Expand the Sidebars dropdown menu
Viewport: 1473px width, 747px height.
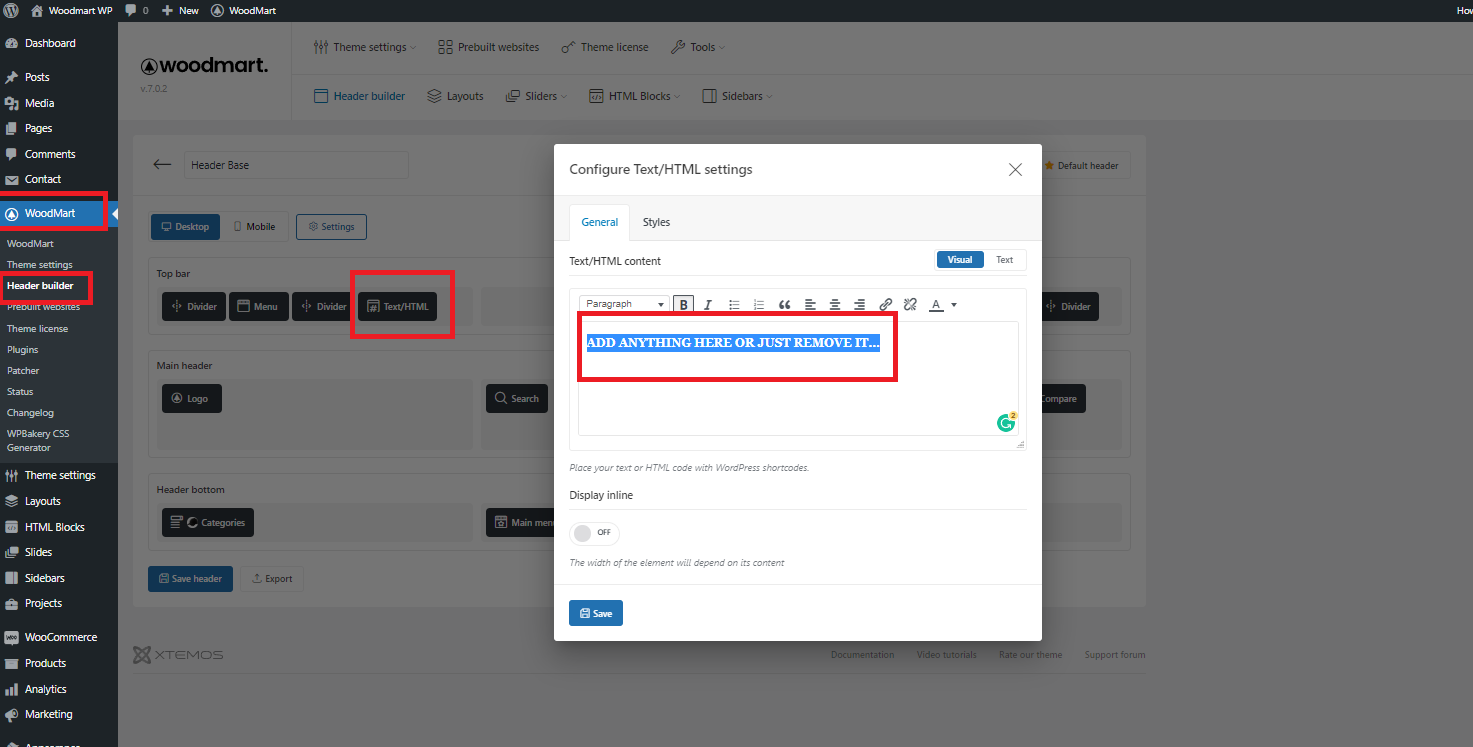click(737, 96)
